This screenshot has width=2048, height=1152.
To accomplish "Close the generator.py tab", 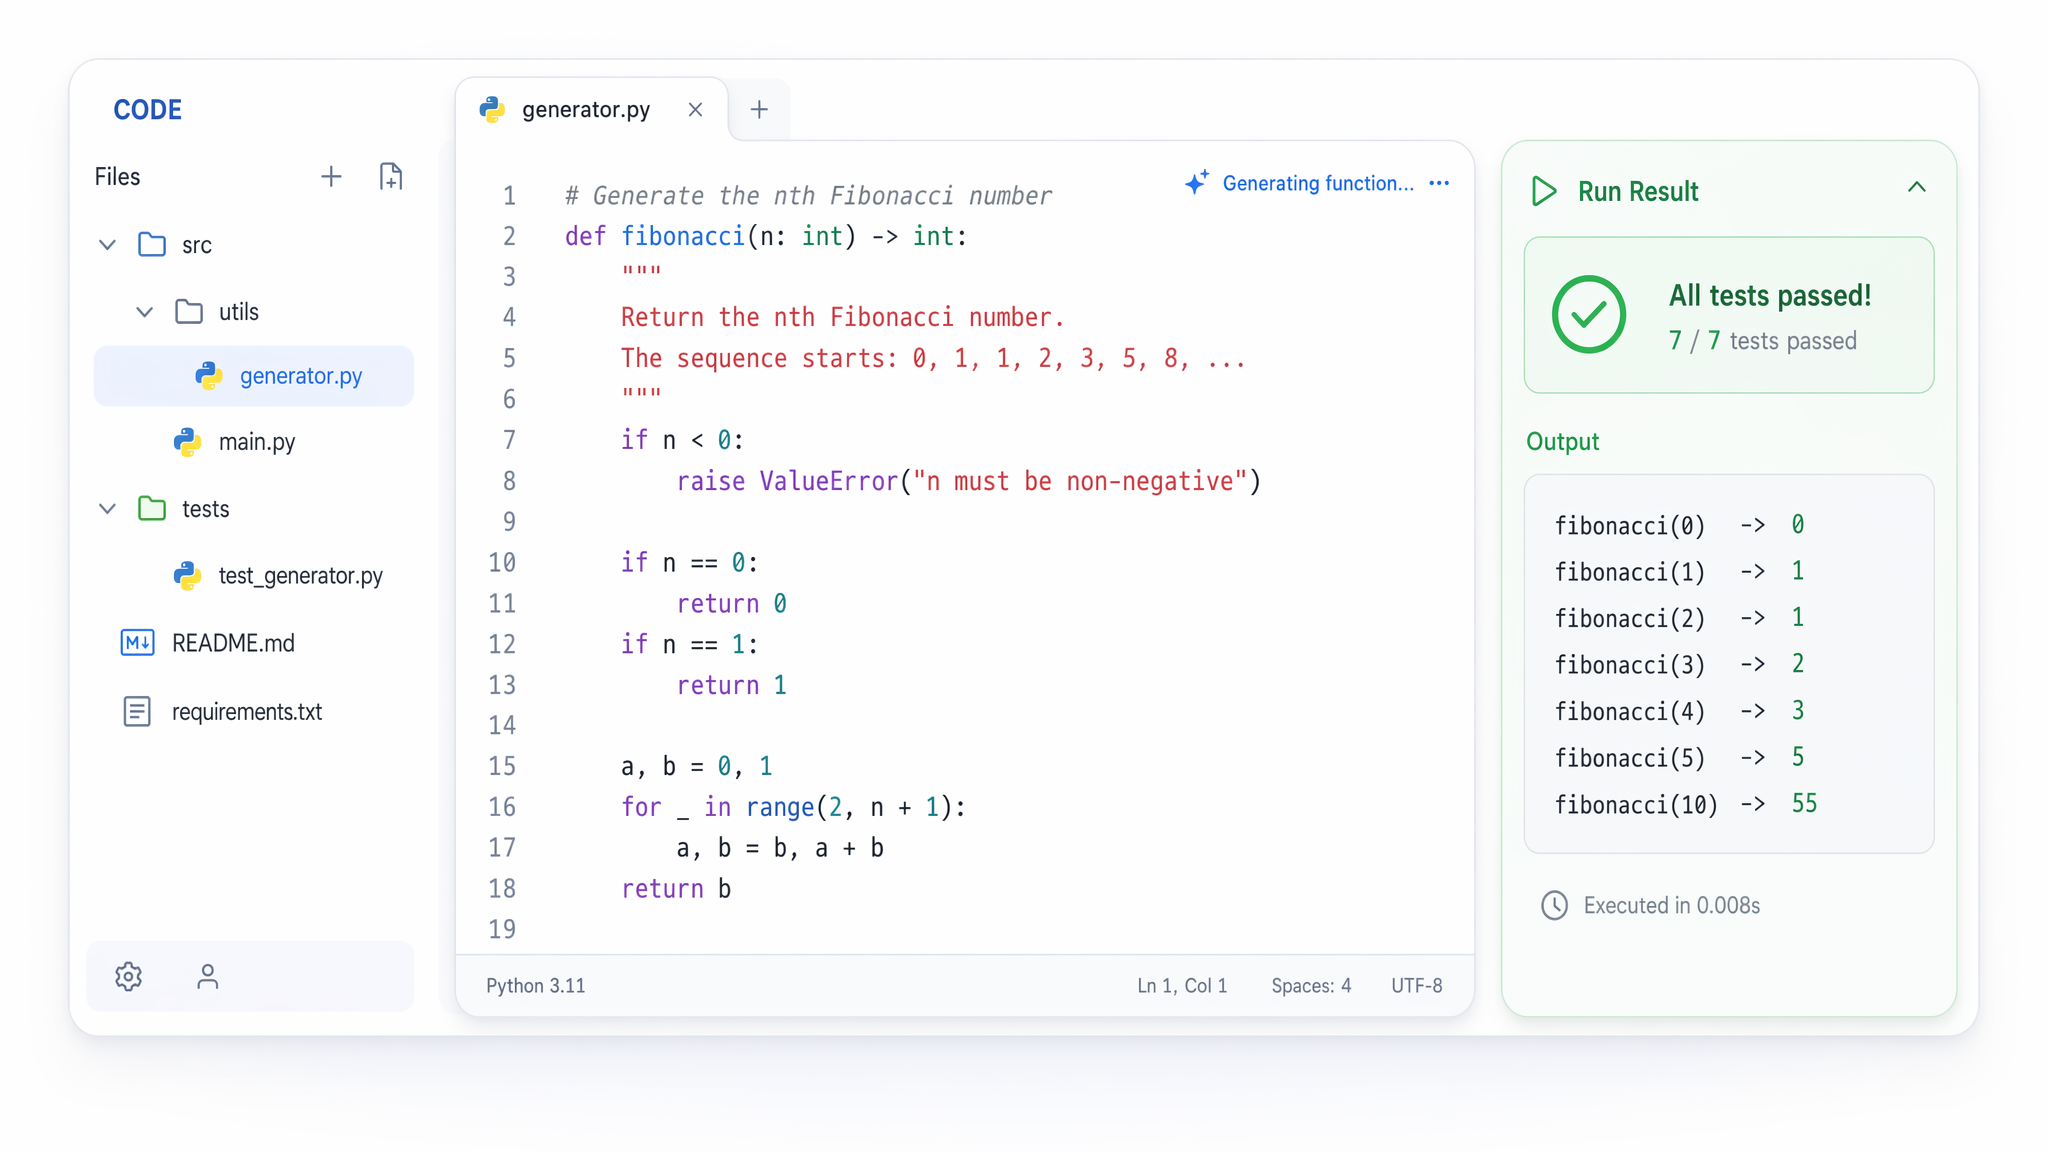I will tap(695, 110).
